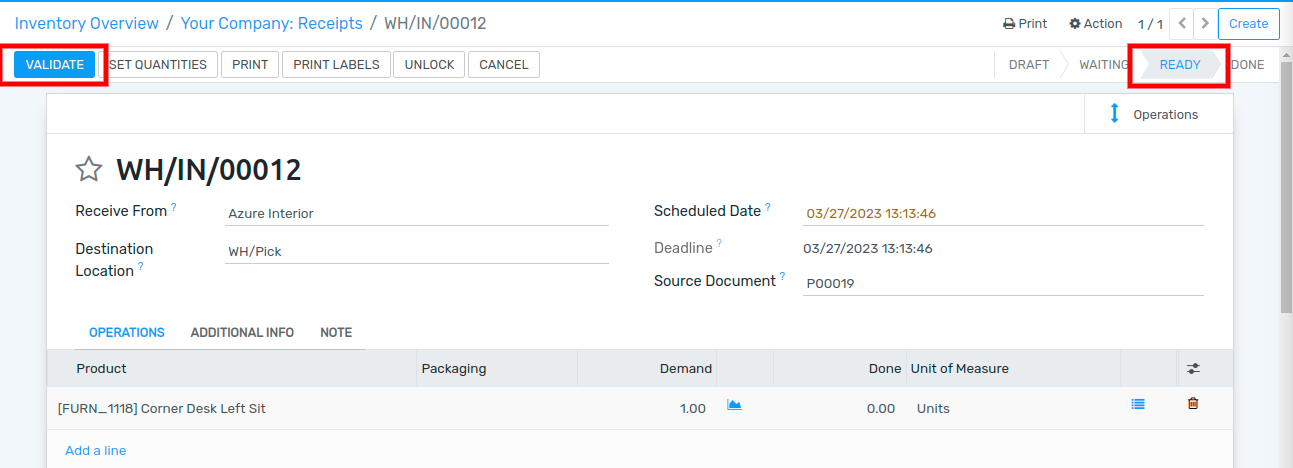Viewport: 1293px width, 468px height.
Task: Show the help tooltip next to Deadline
Action: point(719,243)
